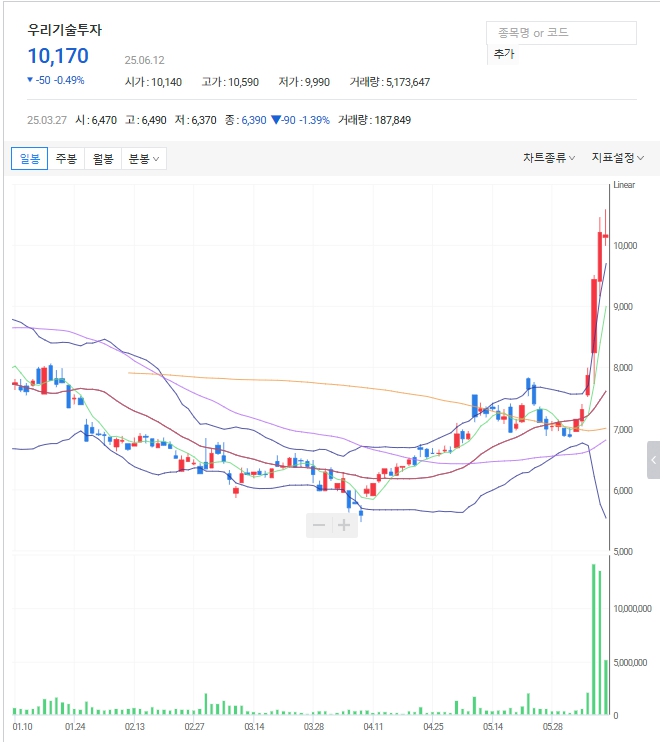Click the 거래량: 187,849 volume text

click(374, 120)
